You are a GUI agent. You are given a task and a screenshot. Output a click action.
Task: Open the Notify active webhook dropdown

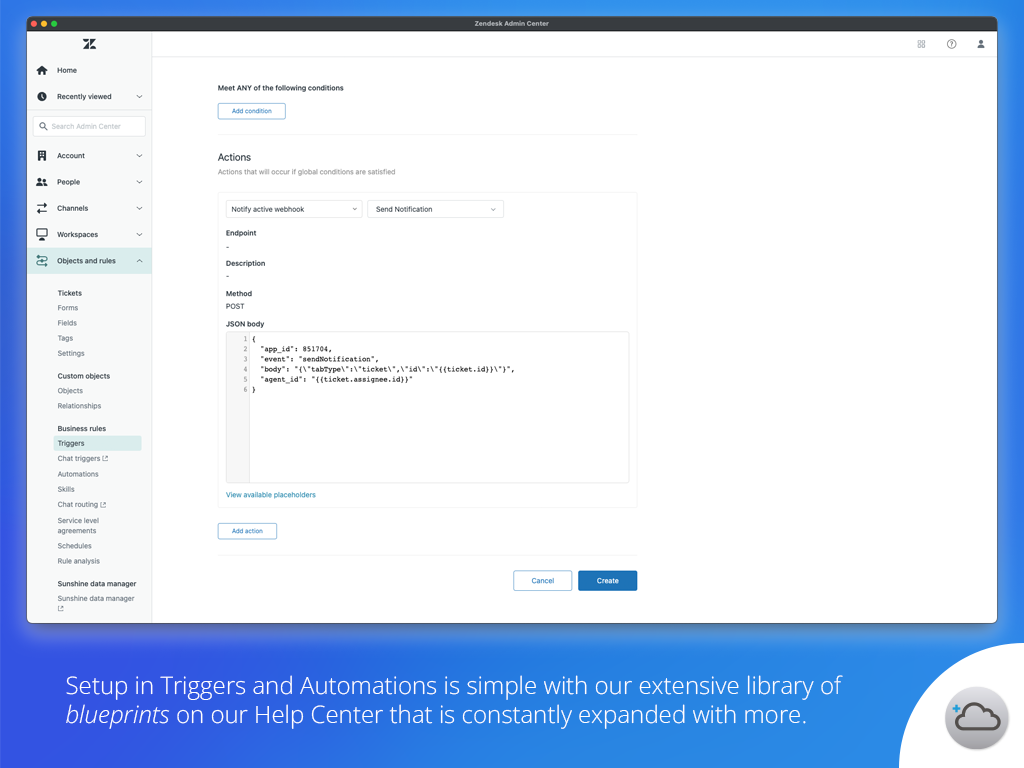pos(294,209)
